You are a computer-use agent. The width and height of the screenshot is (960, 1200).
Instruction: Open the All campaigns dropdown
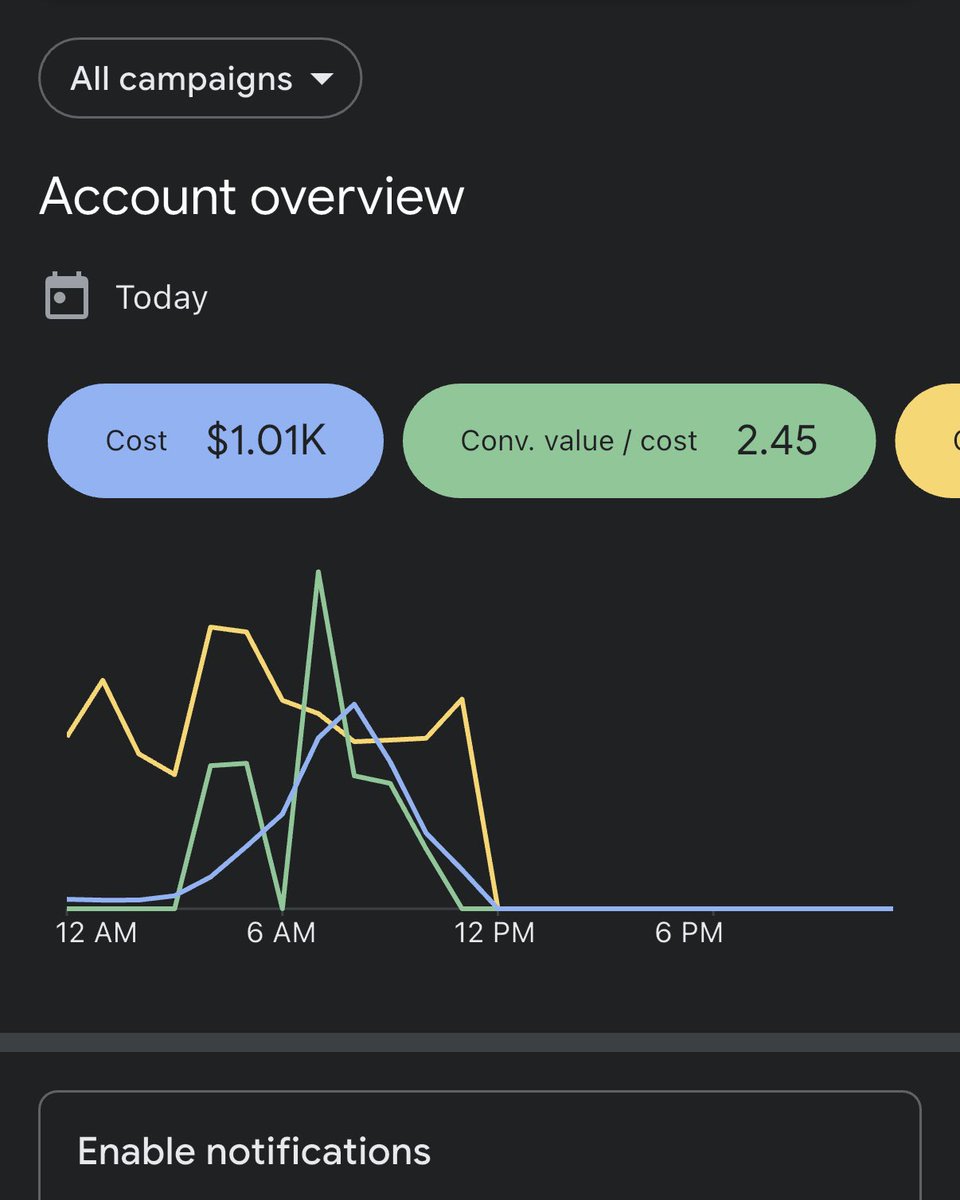(x=200, y=79)
